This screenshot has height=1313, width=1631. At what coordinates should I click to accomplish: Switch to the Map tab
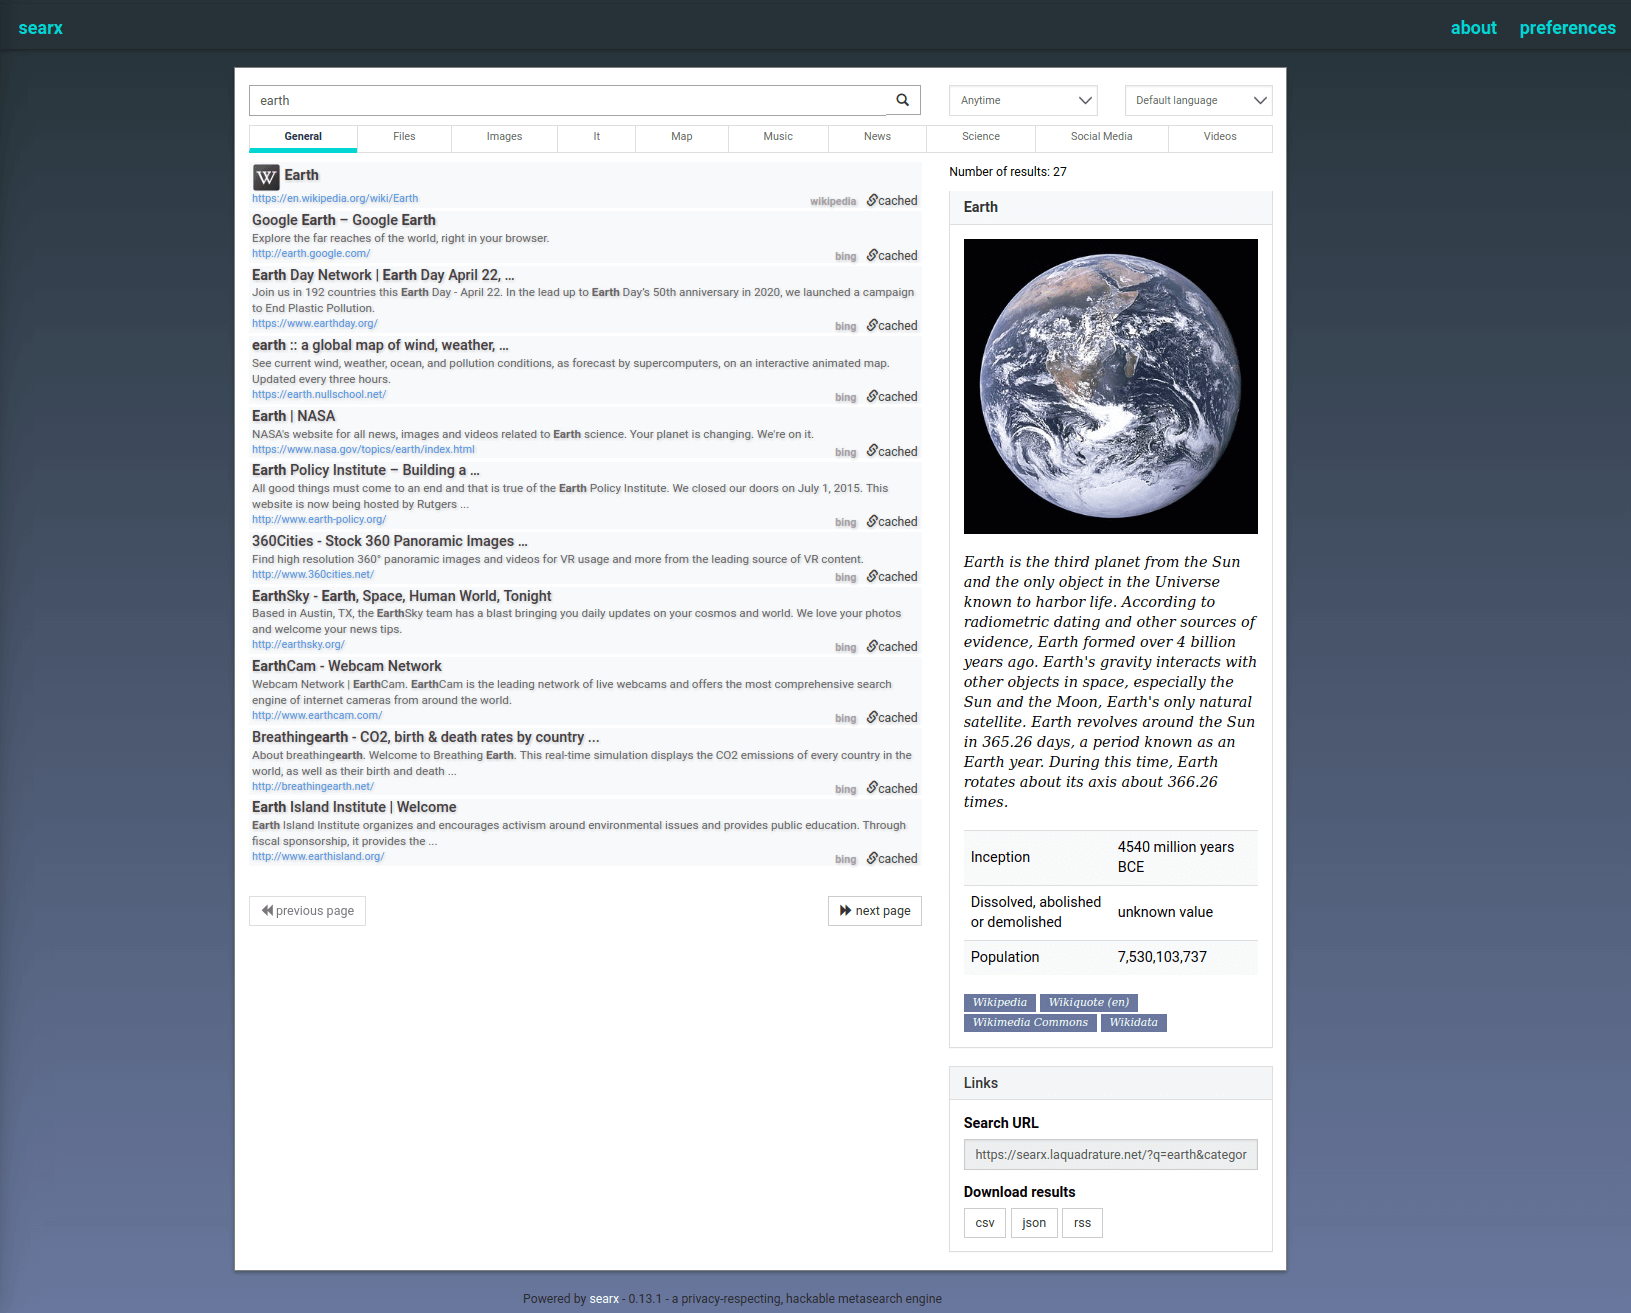pos(682,137)
